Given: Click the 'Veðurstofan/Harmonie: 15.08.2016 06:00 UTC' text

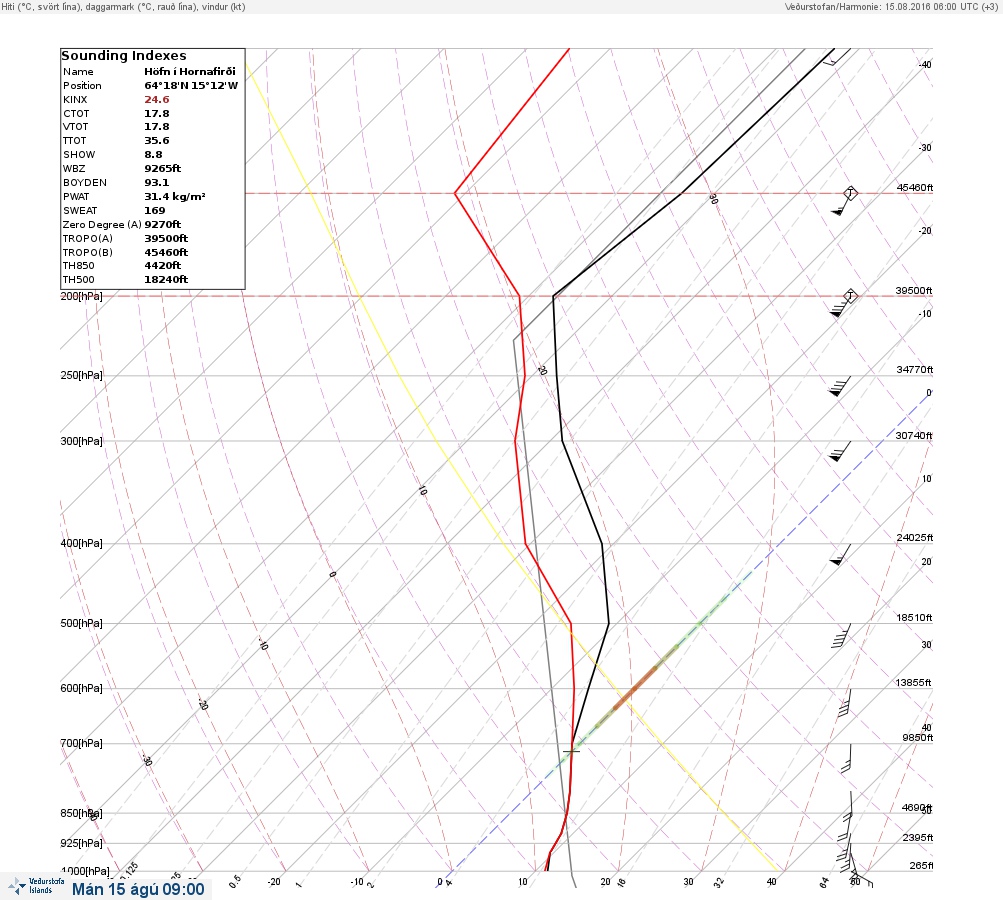Looking at the screenshot, I should point(882,7).
